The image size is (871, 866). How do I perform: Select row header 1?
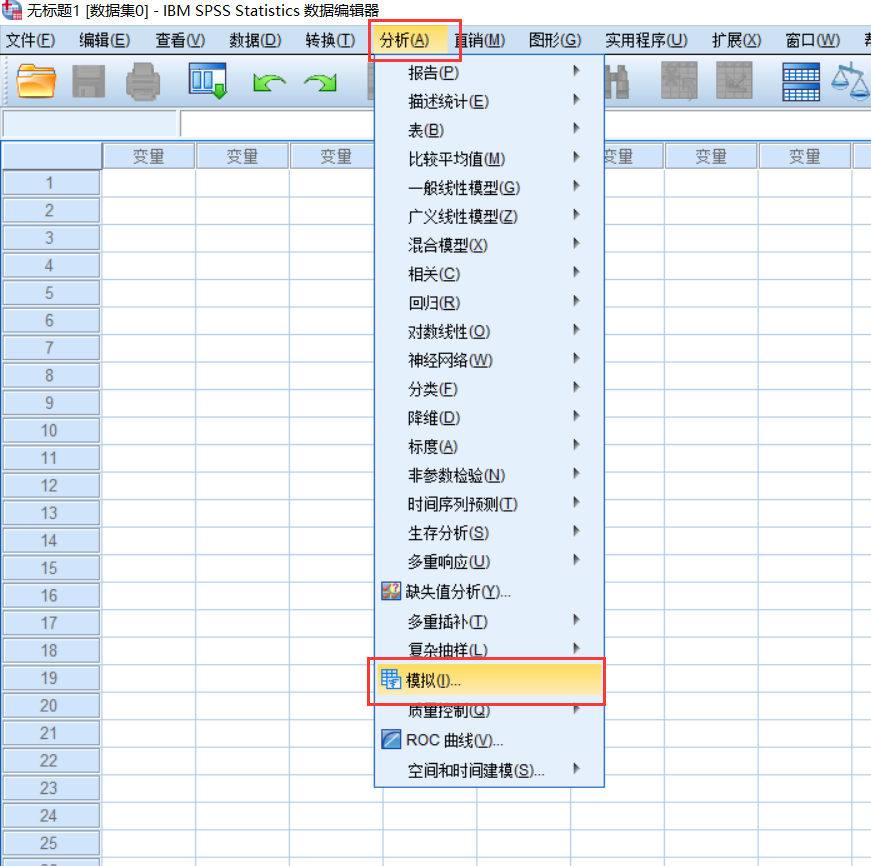coord(51,183)
